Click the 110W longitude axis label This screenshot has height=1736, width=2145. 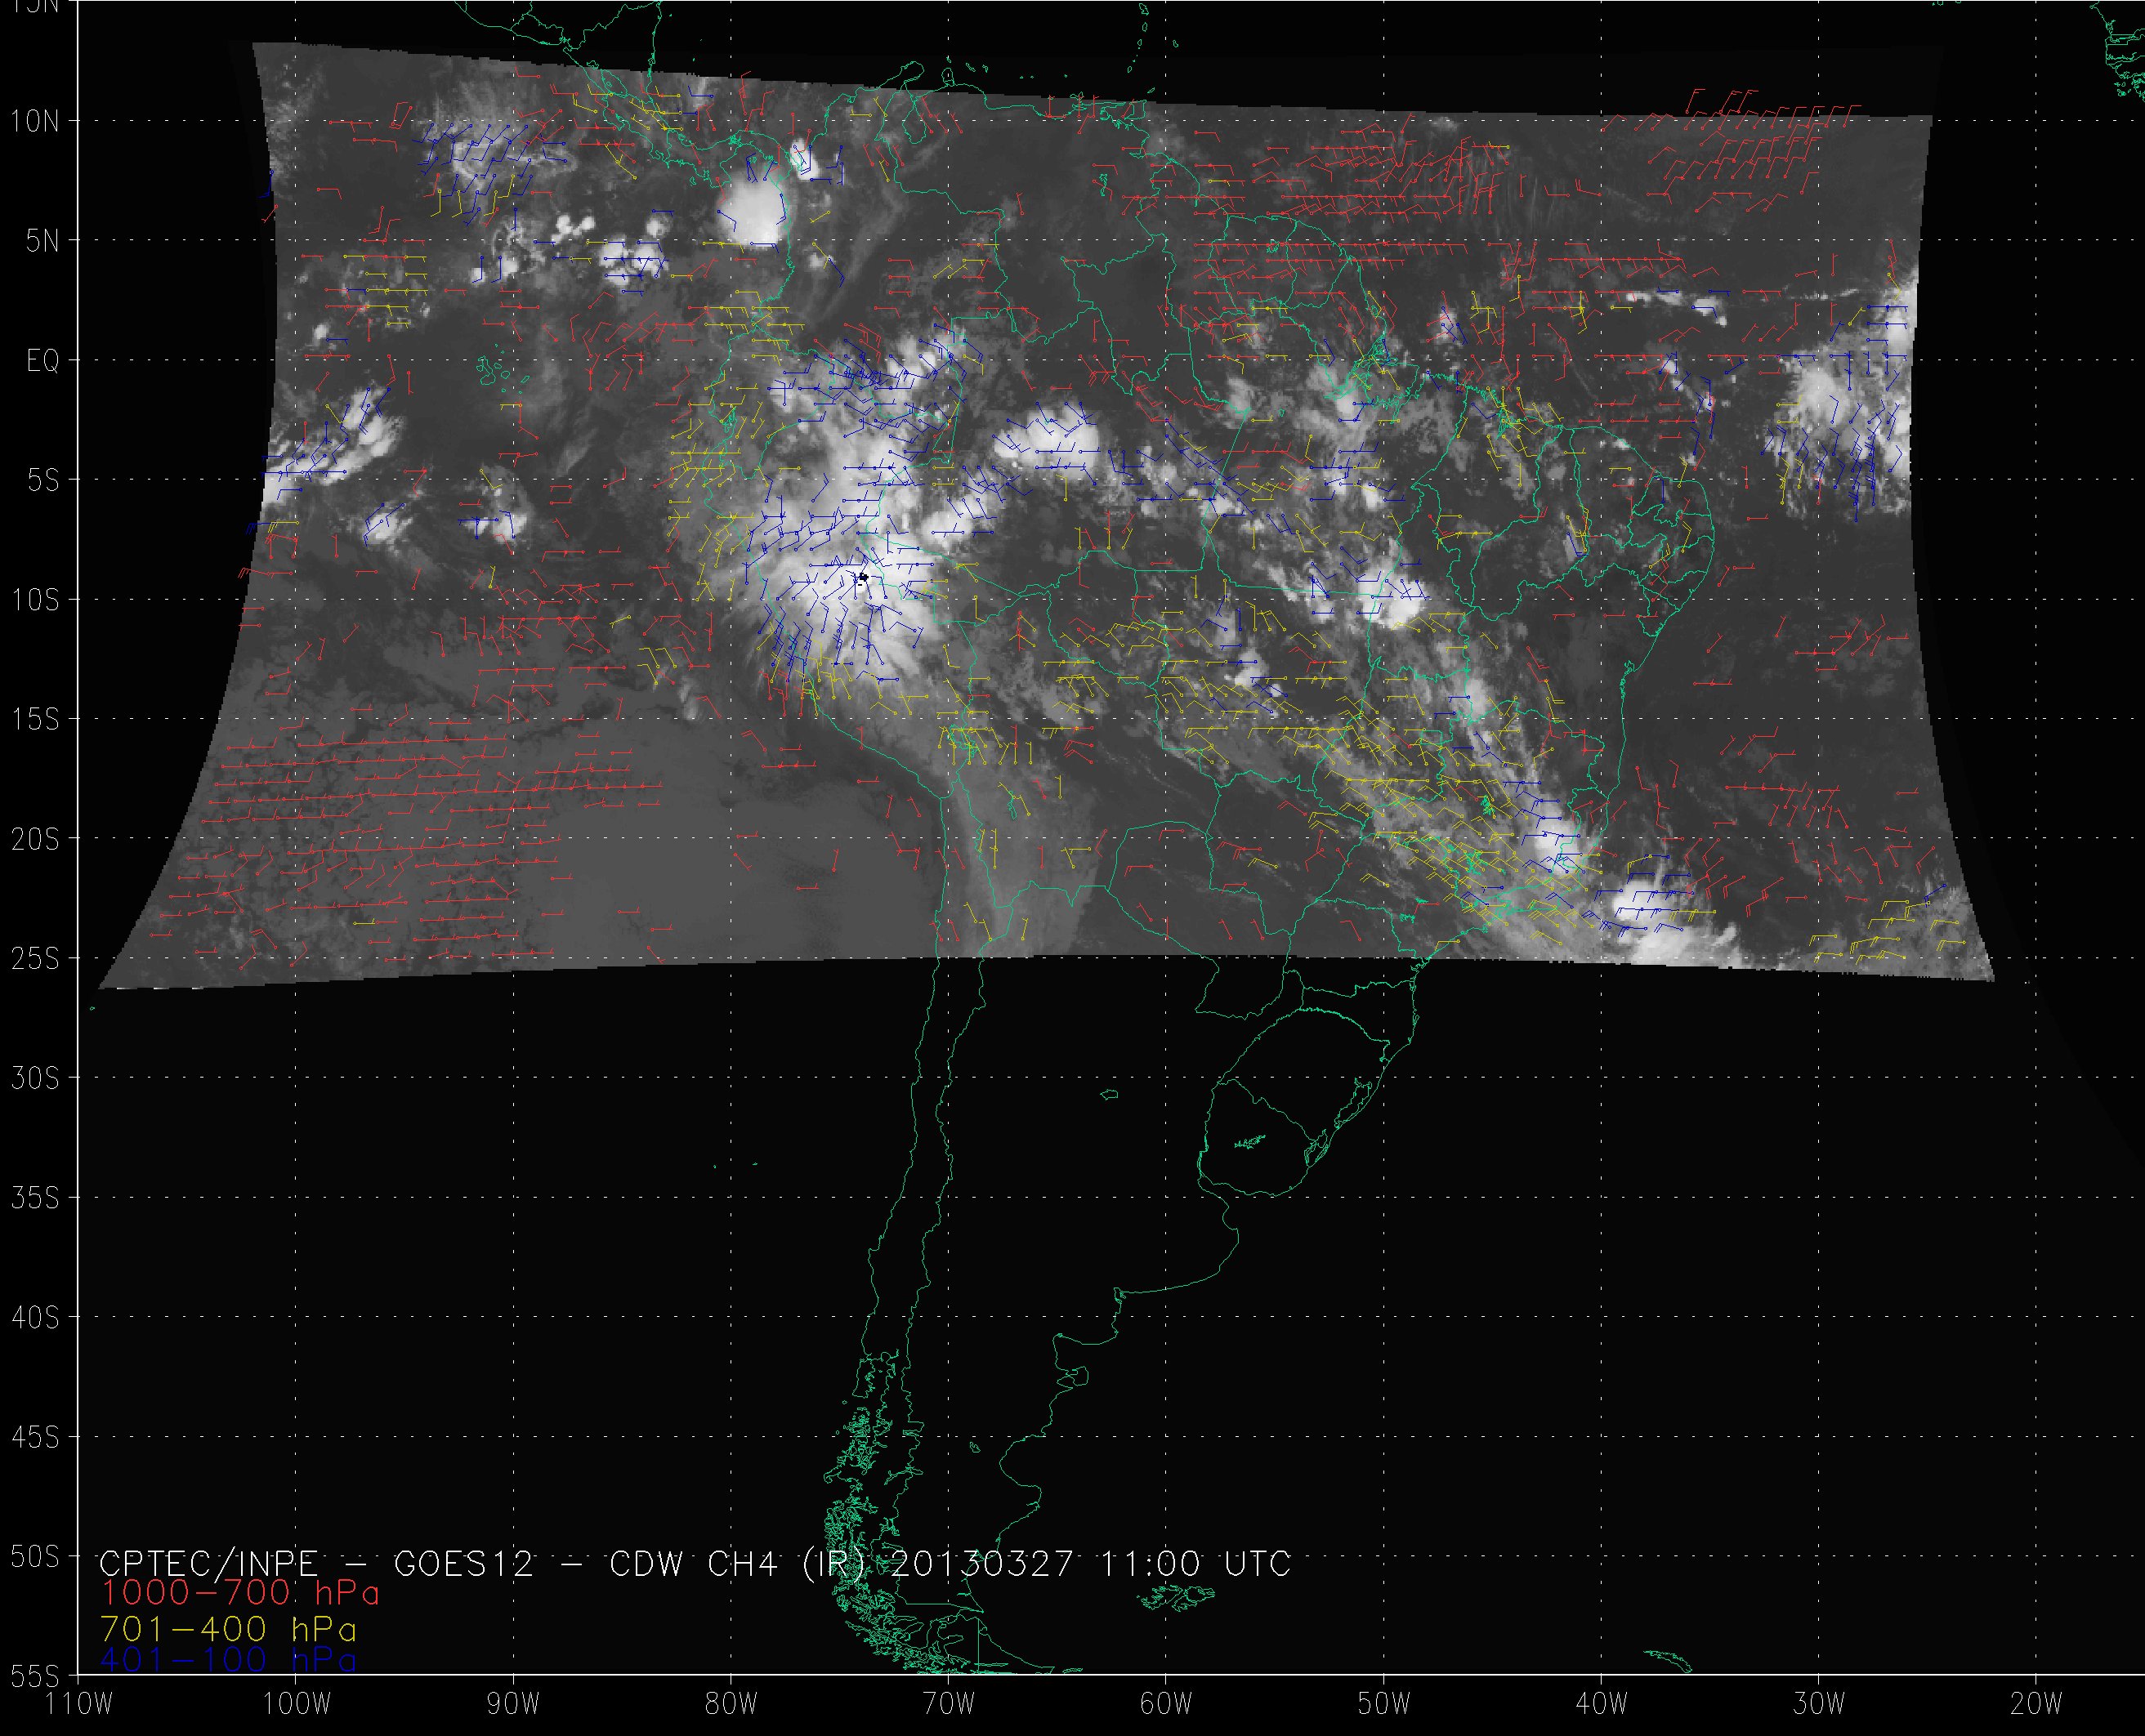tap(80, 1704)
